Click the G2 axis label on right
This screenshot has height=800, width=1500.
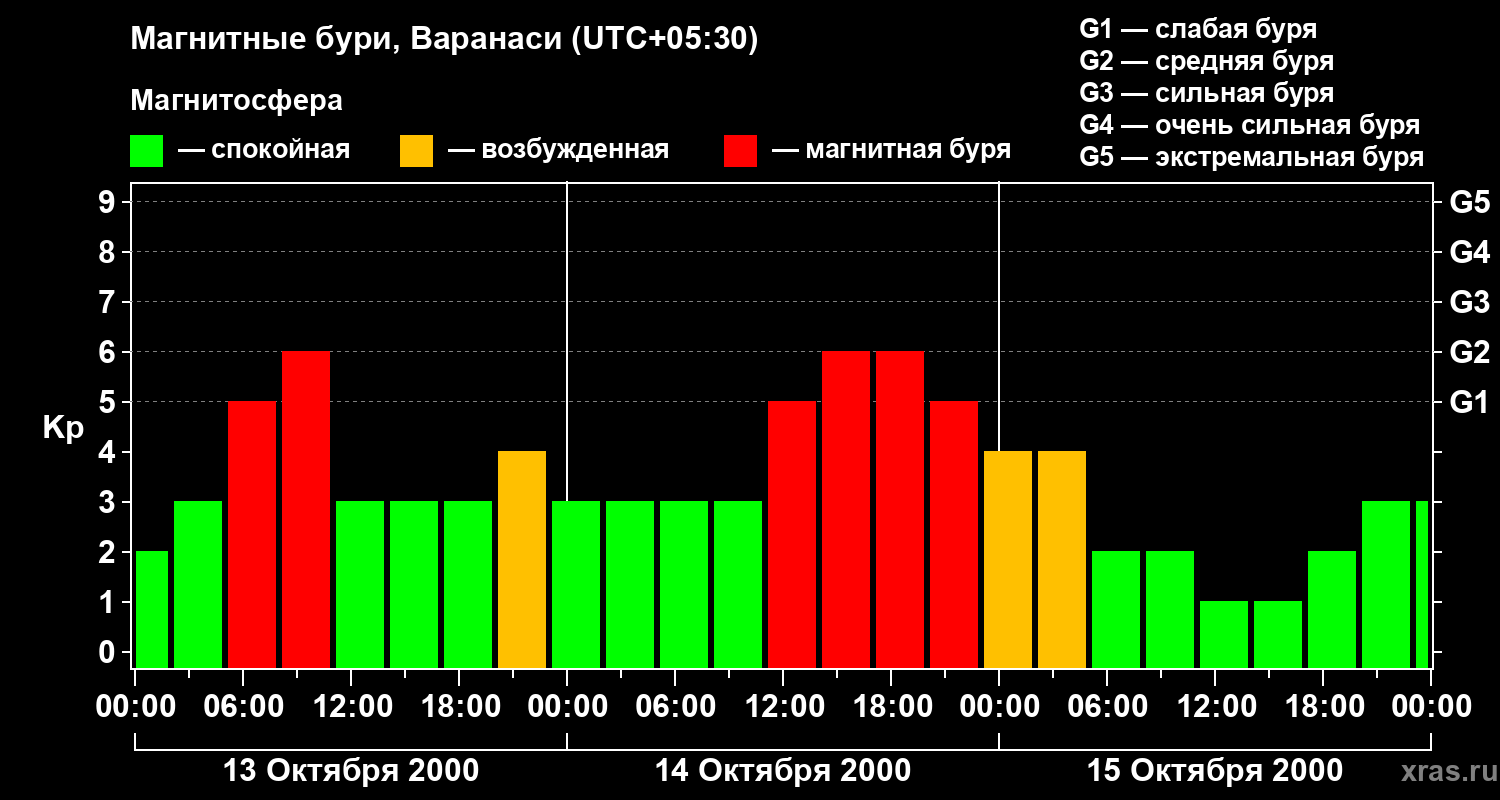pyautogui.click(x=1469, y=352)
